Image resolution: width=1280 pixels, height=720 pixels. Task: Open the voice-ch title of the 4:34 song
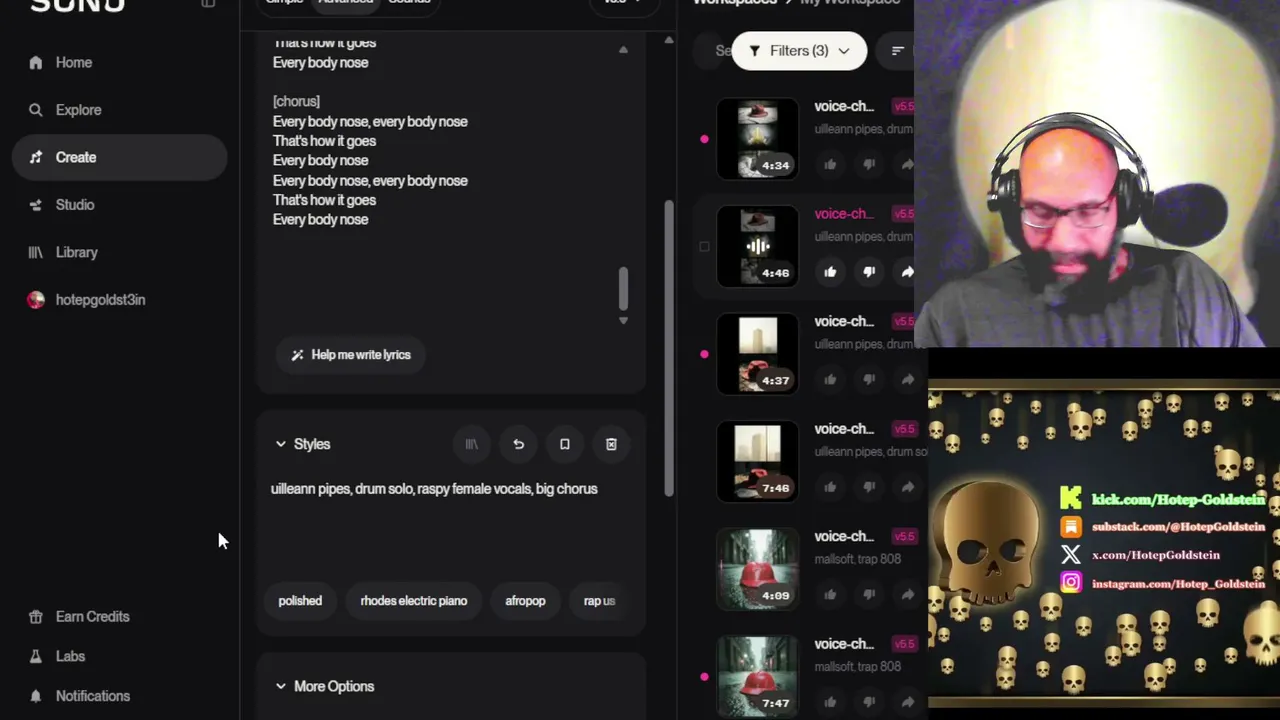pos(844,106)
